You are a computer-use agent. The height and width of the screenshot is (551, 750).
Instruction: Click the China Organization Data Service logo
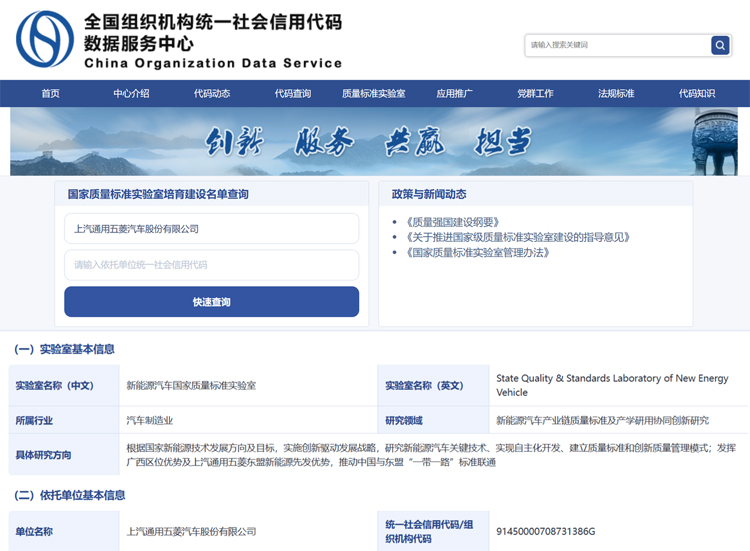coord(45,39)
